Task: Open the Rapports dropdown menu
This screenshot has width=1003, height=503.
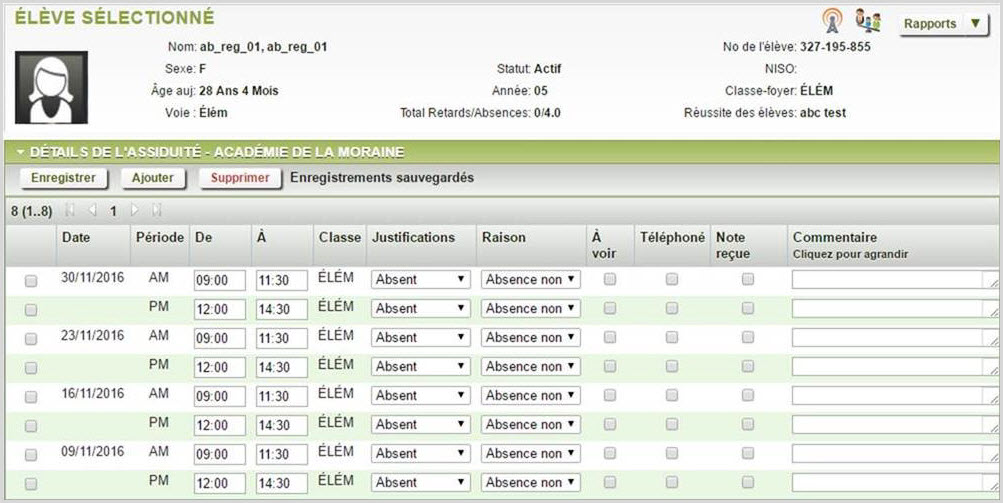Action: (944, 24)
